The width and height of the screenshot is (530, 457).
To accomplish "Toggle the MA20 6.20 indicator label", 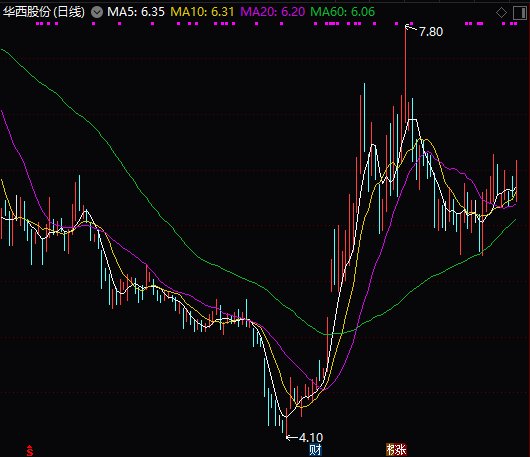I will coord(272,12).
